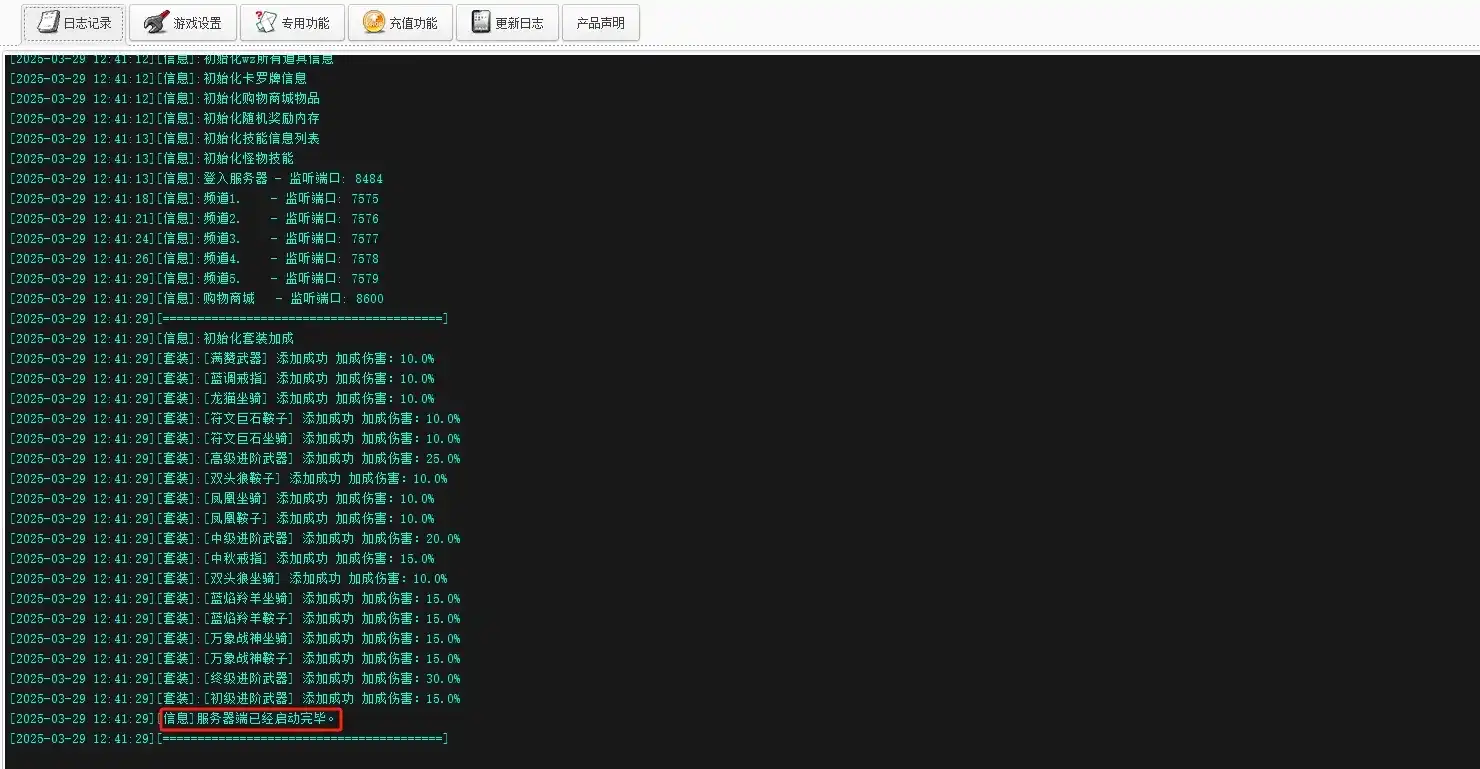
Task: Open the 日志记录 tab
Action: 73,23
